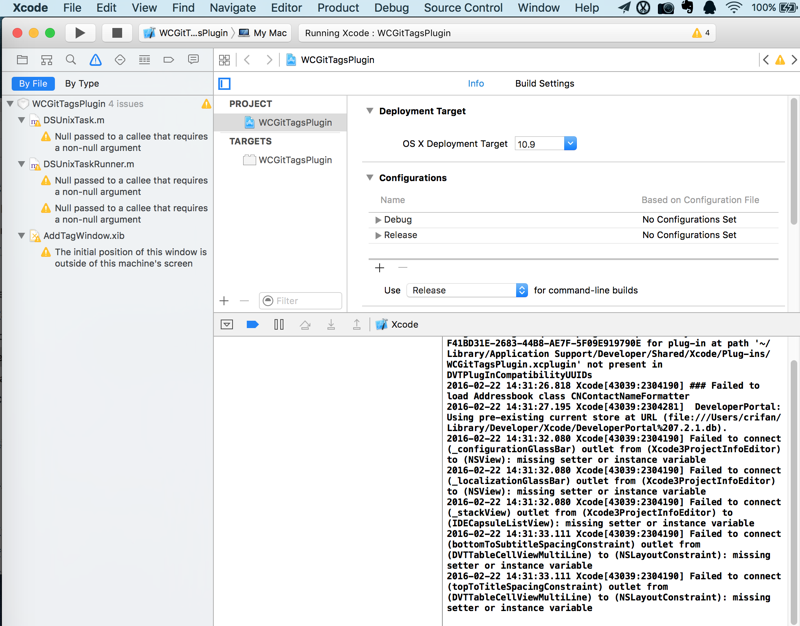
Task: Switch issue grouping to By Type
Action: (x=82, y=83)
